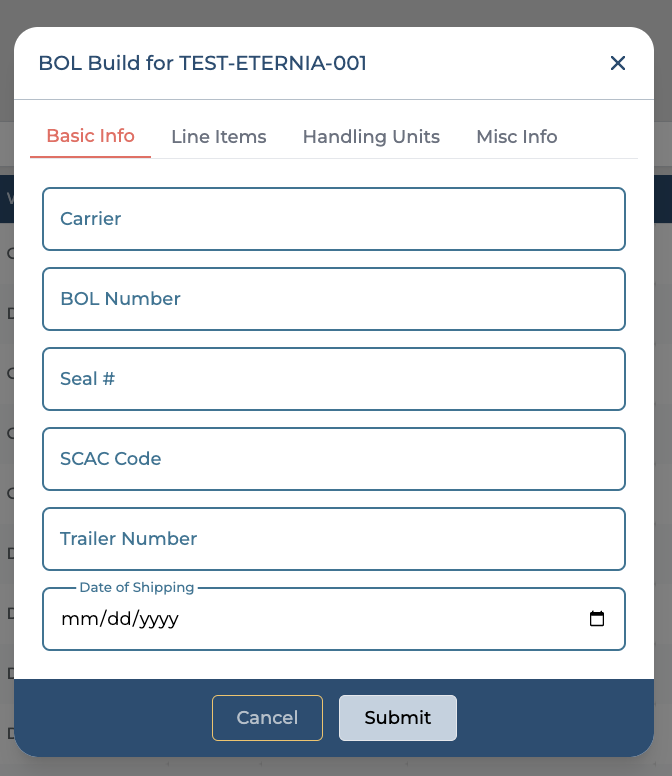Open the Line Items tab
The width and height of the screenshot is (672, 776).
(x=218, y=137)
